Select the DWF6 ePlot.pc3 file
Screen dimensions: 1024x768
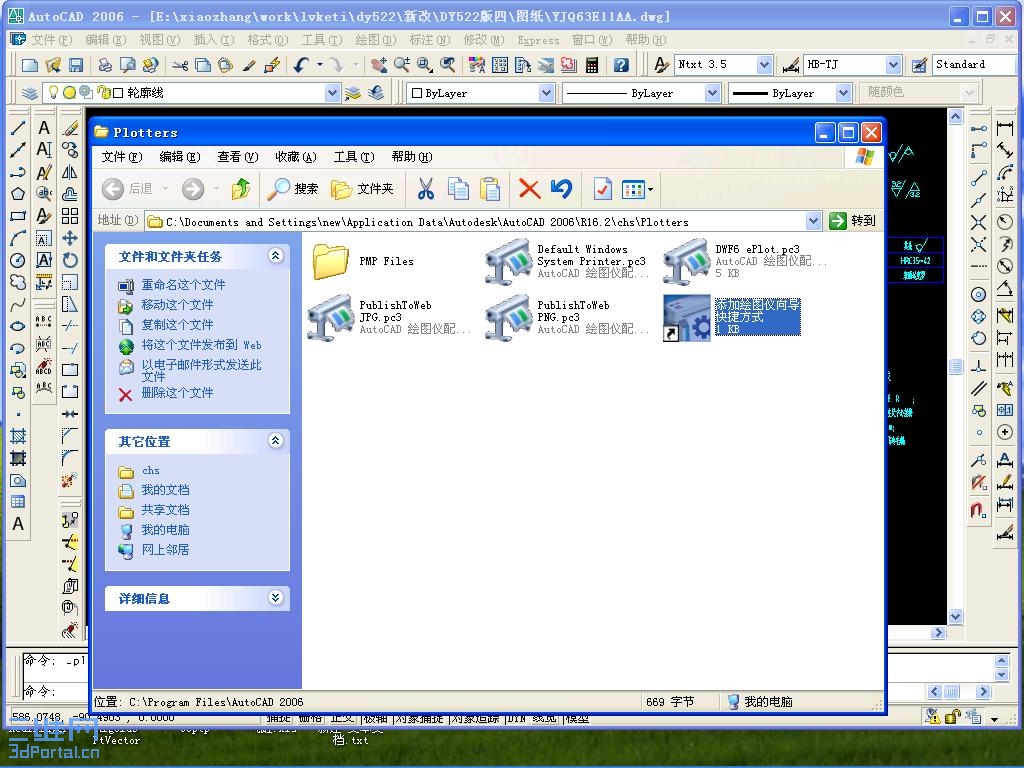pos(745,261)
